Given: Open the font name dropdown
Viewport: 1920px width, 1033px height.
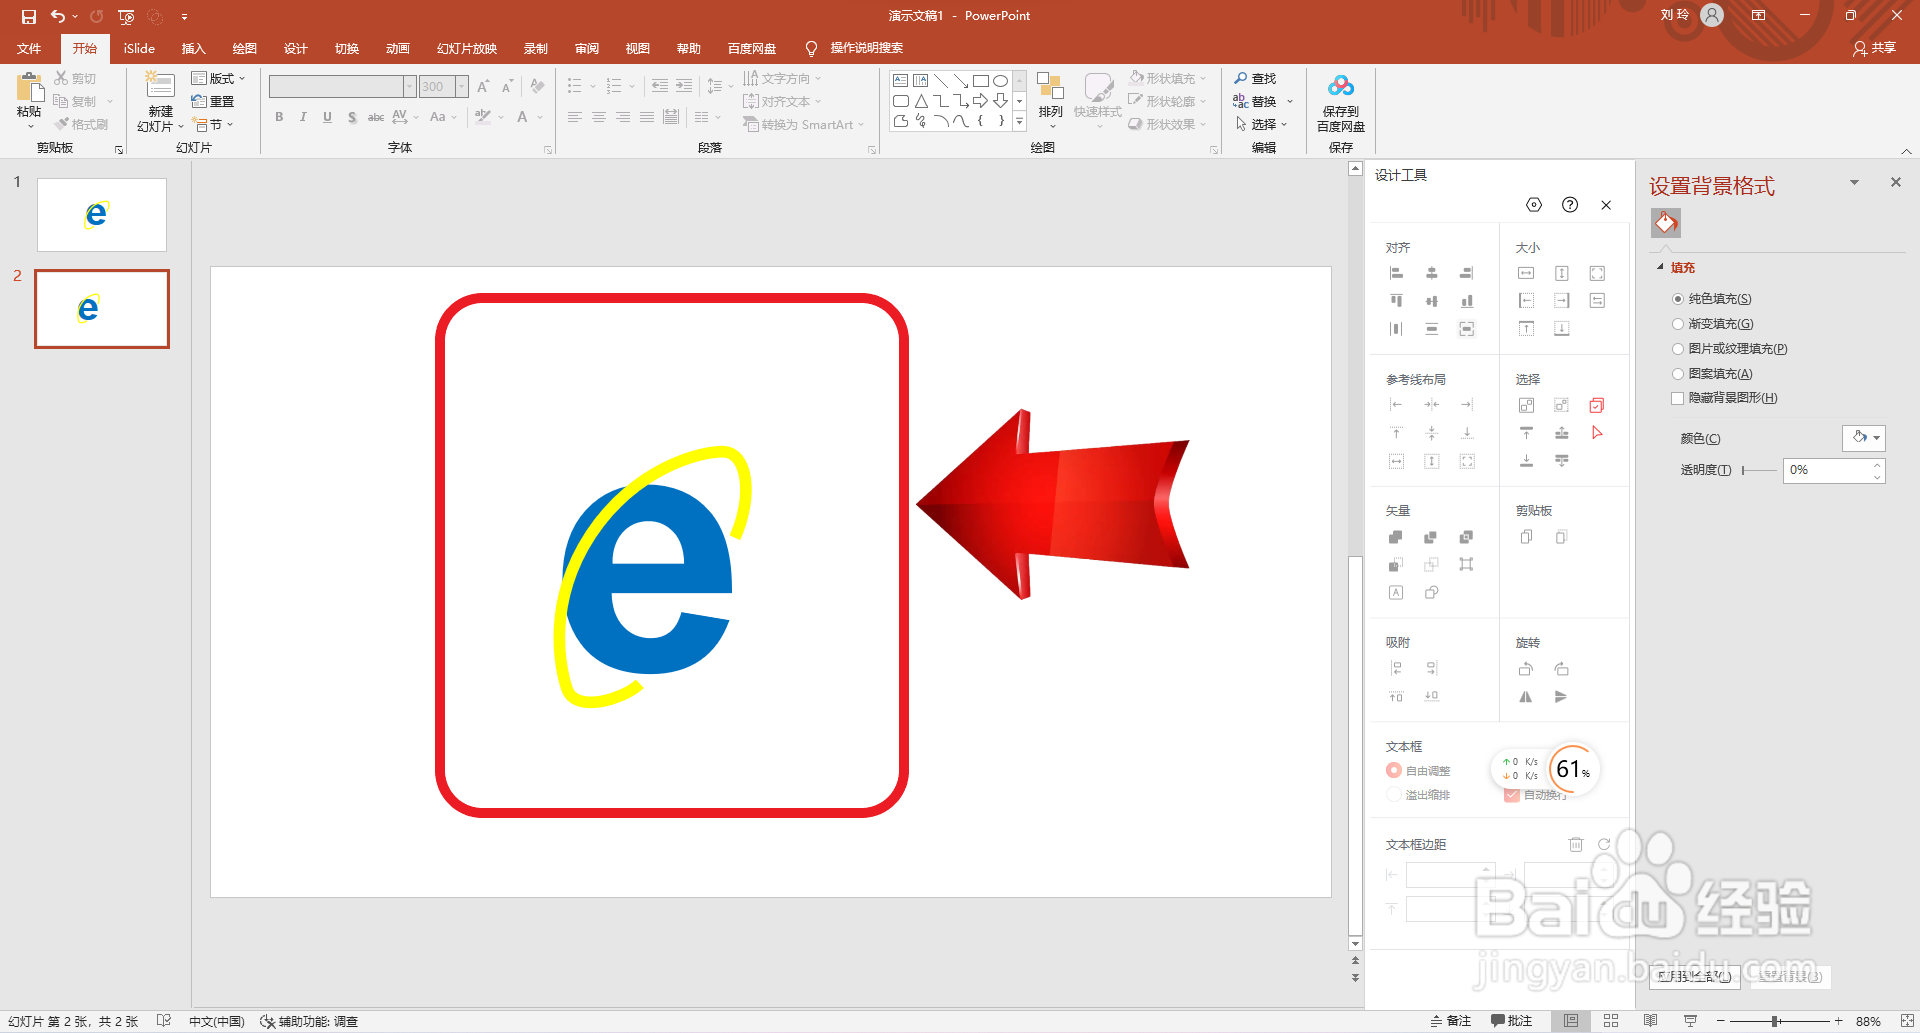Looking at the screenshot, I should click(409, 87).
